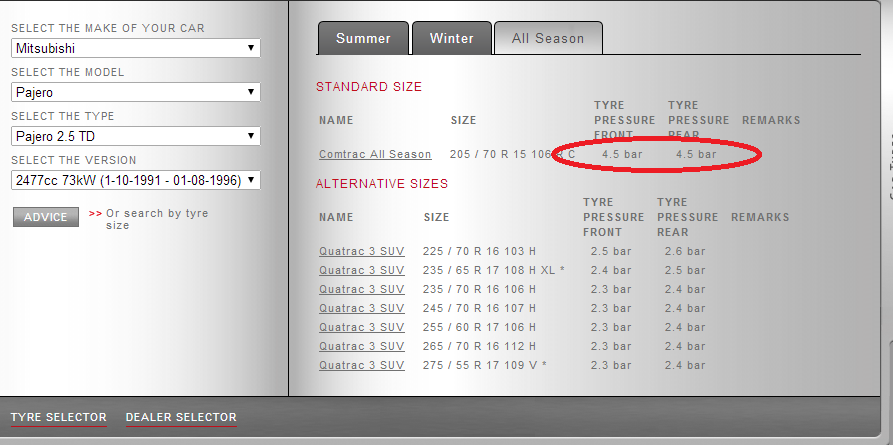Screen dimensions: 893x445
Task: Open the model dropdown showing Pajero
Action: tap(136, 92)
